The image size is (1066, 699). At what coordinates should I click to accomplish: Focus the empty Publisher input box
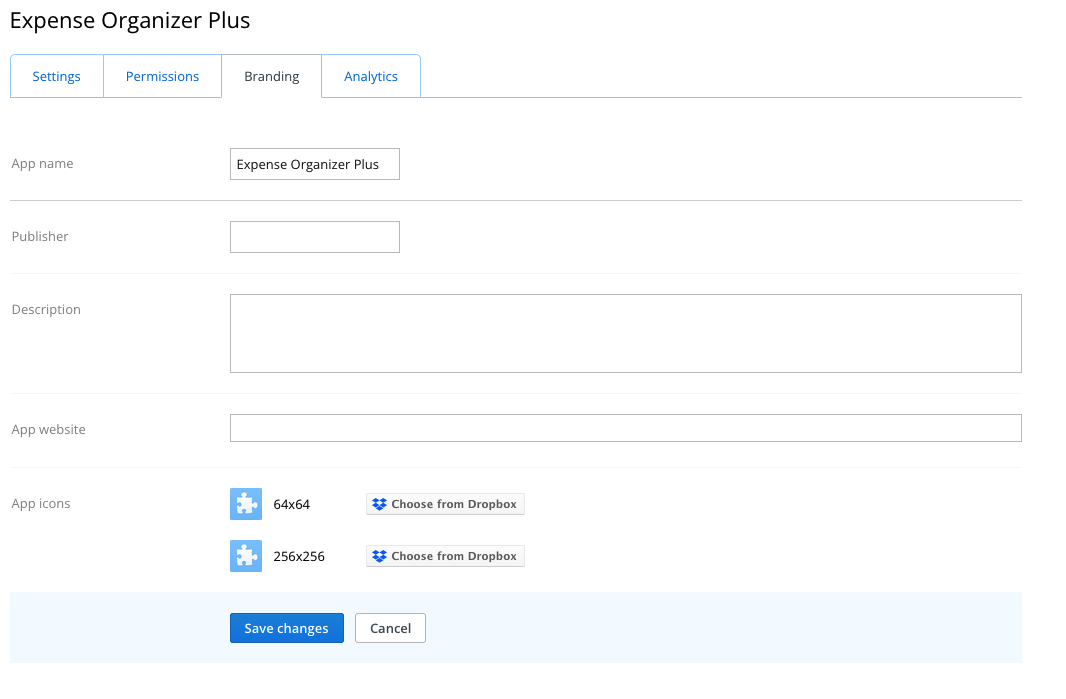[x=314, y=237]
